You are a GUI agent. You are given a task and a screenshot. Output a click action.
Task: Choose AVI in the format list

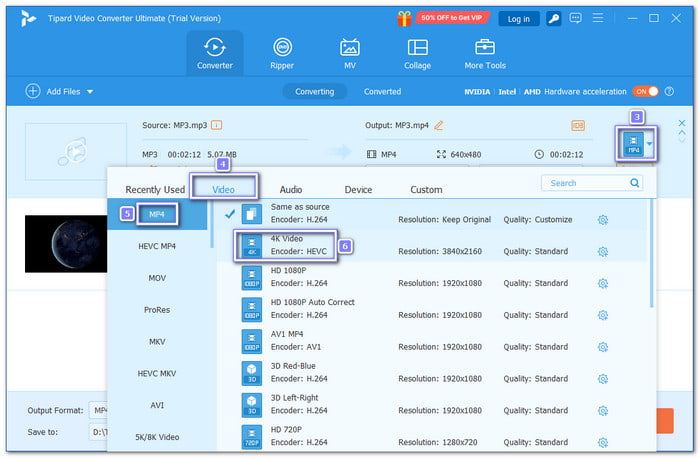tap(157, 405)
